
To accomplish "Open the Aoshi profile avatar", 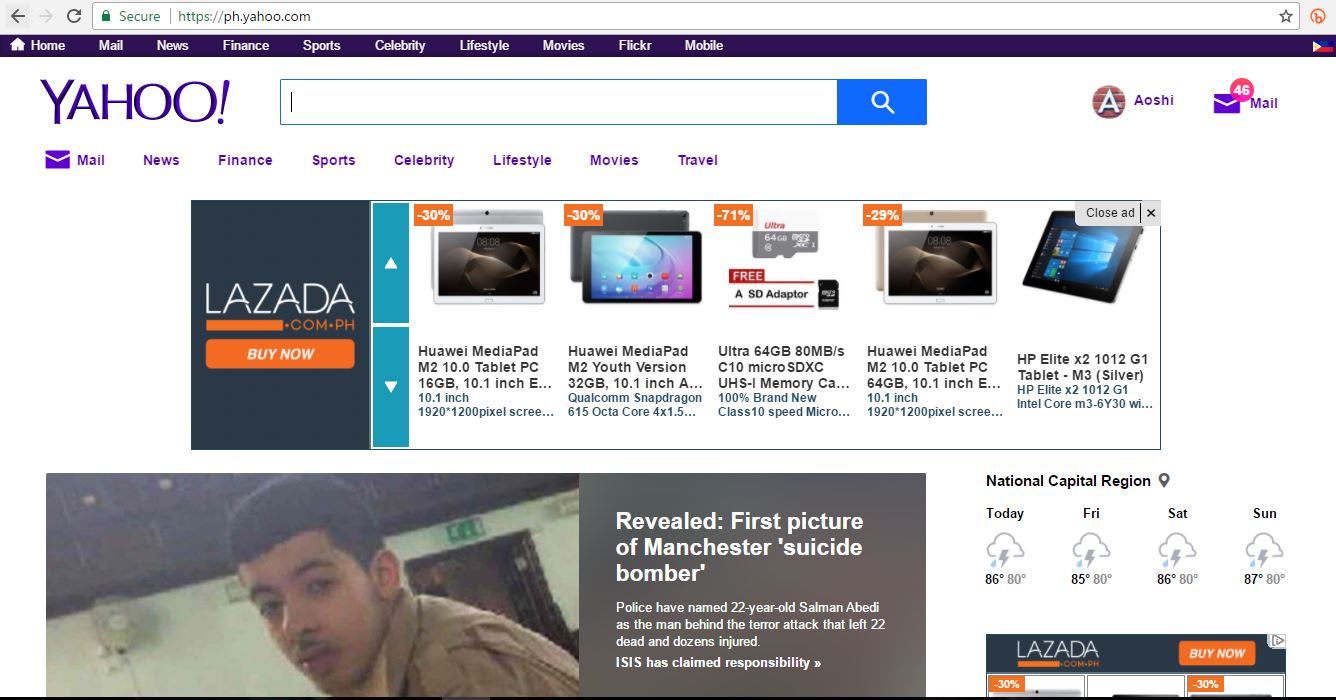I will pos(1108,101).
